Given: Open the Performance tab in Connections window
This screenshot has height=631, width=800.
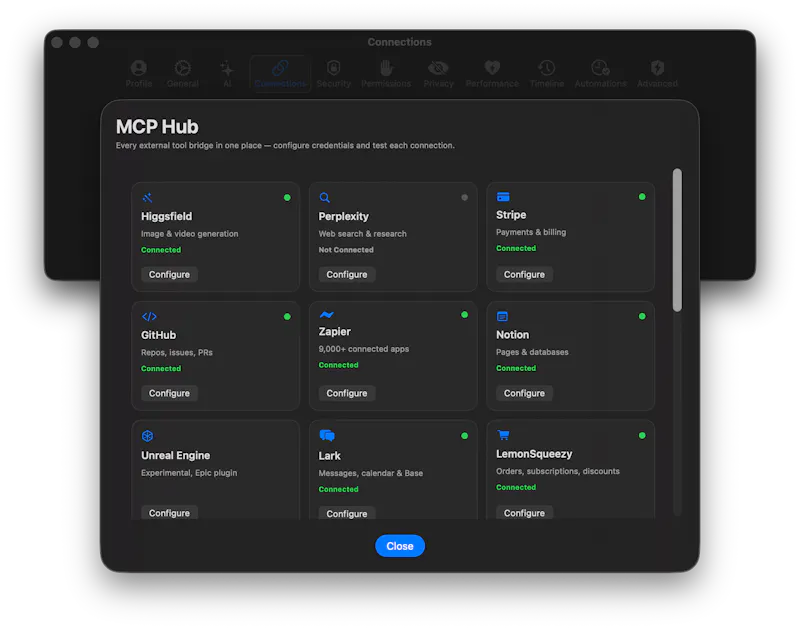Looking at the screenshot, I should (492, 74).
